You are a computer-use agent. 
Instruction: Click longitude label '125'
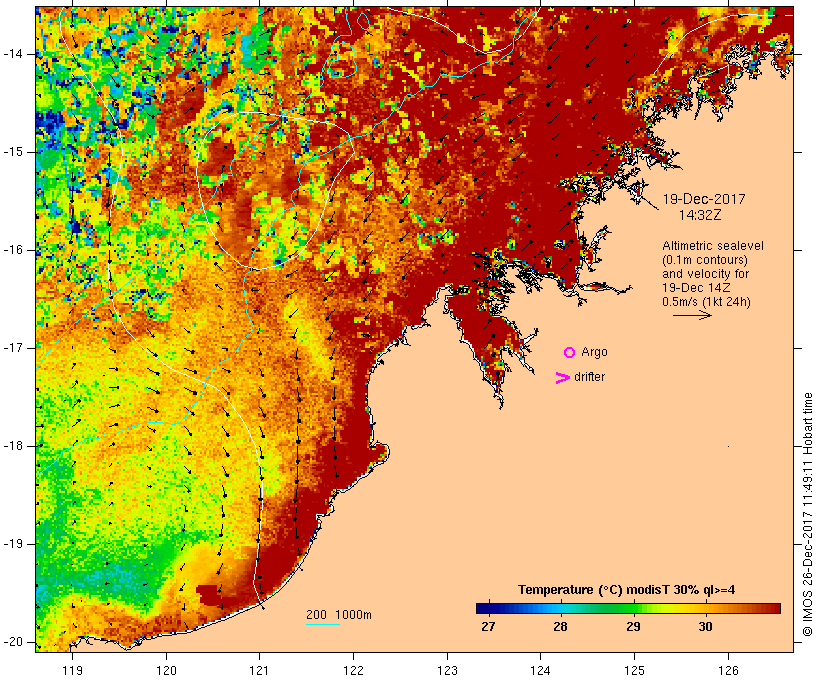click(634, 671)
